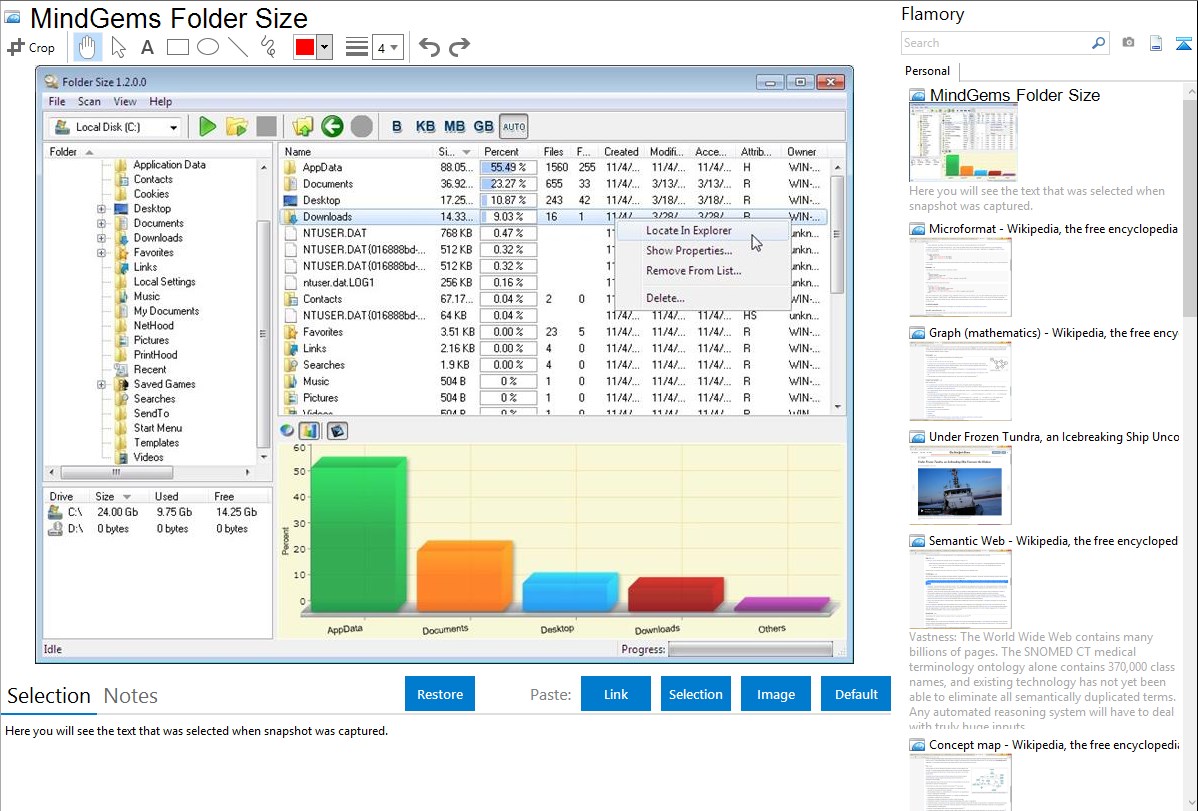Viewport: 1198px width, 811px height.
Task: Click the Default paste button
Action: click(x=856, y=694)
